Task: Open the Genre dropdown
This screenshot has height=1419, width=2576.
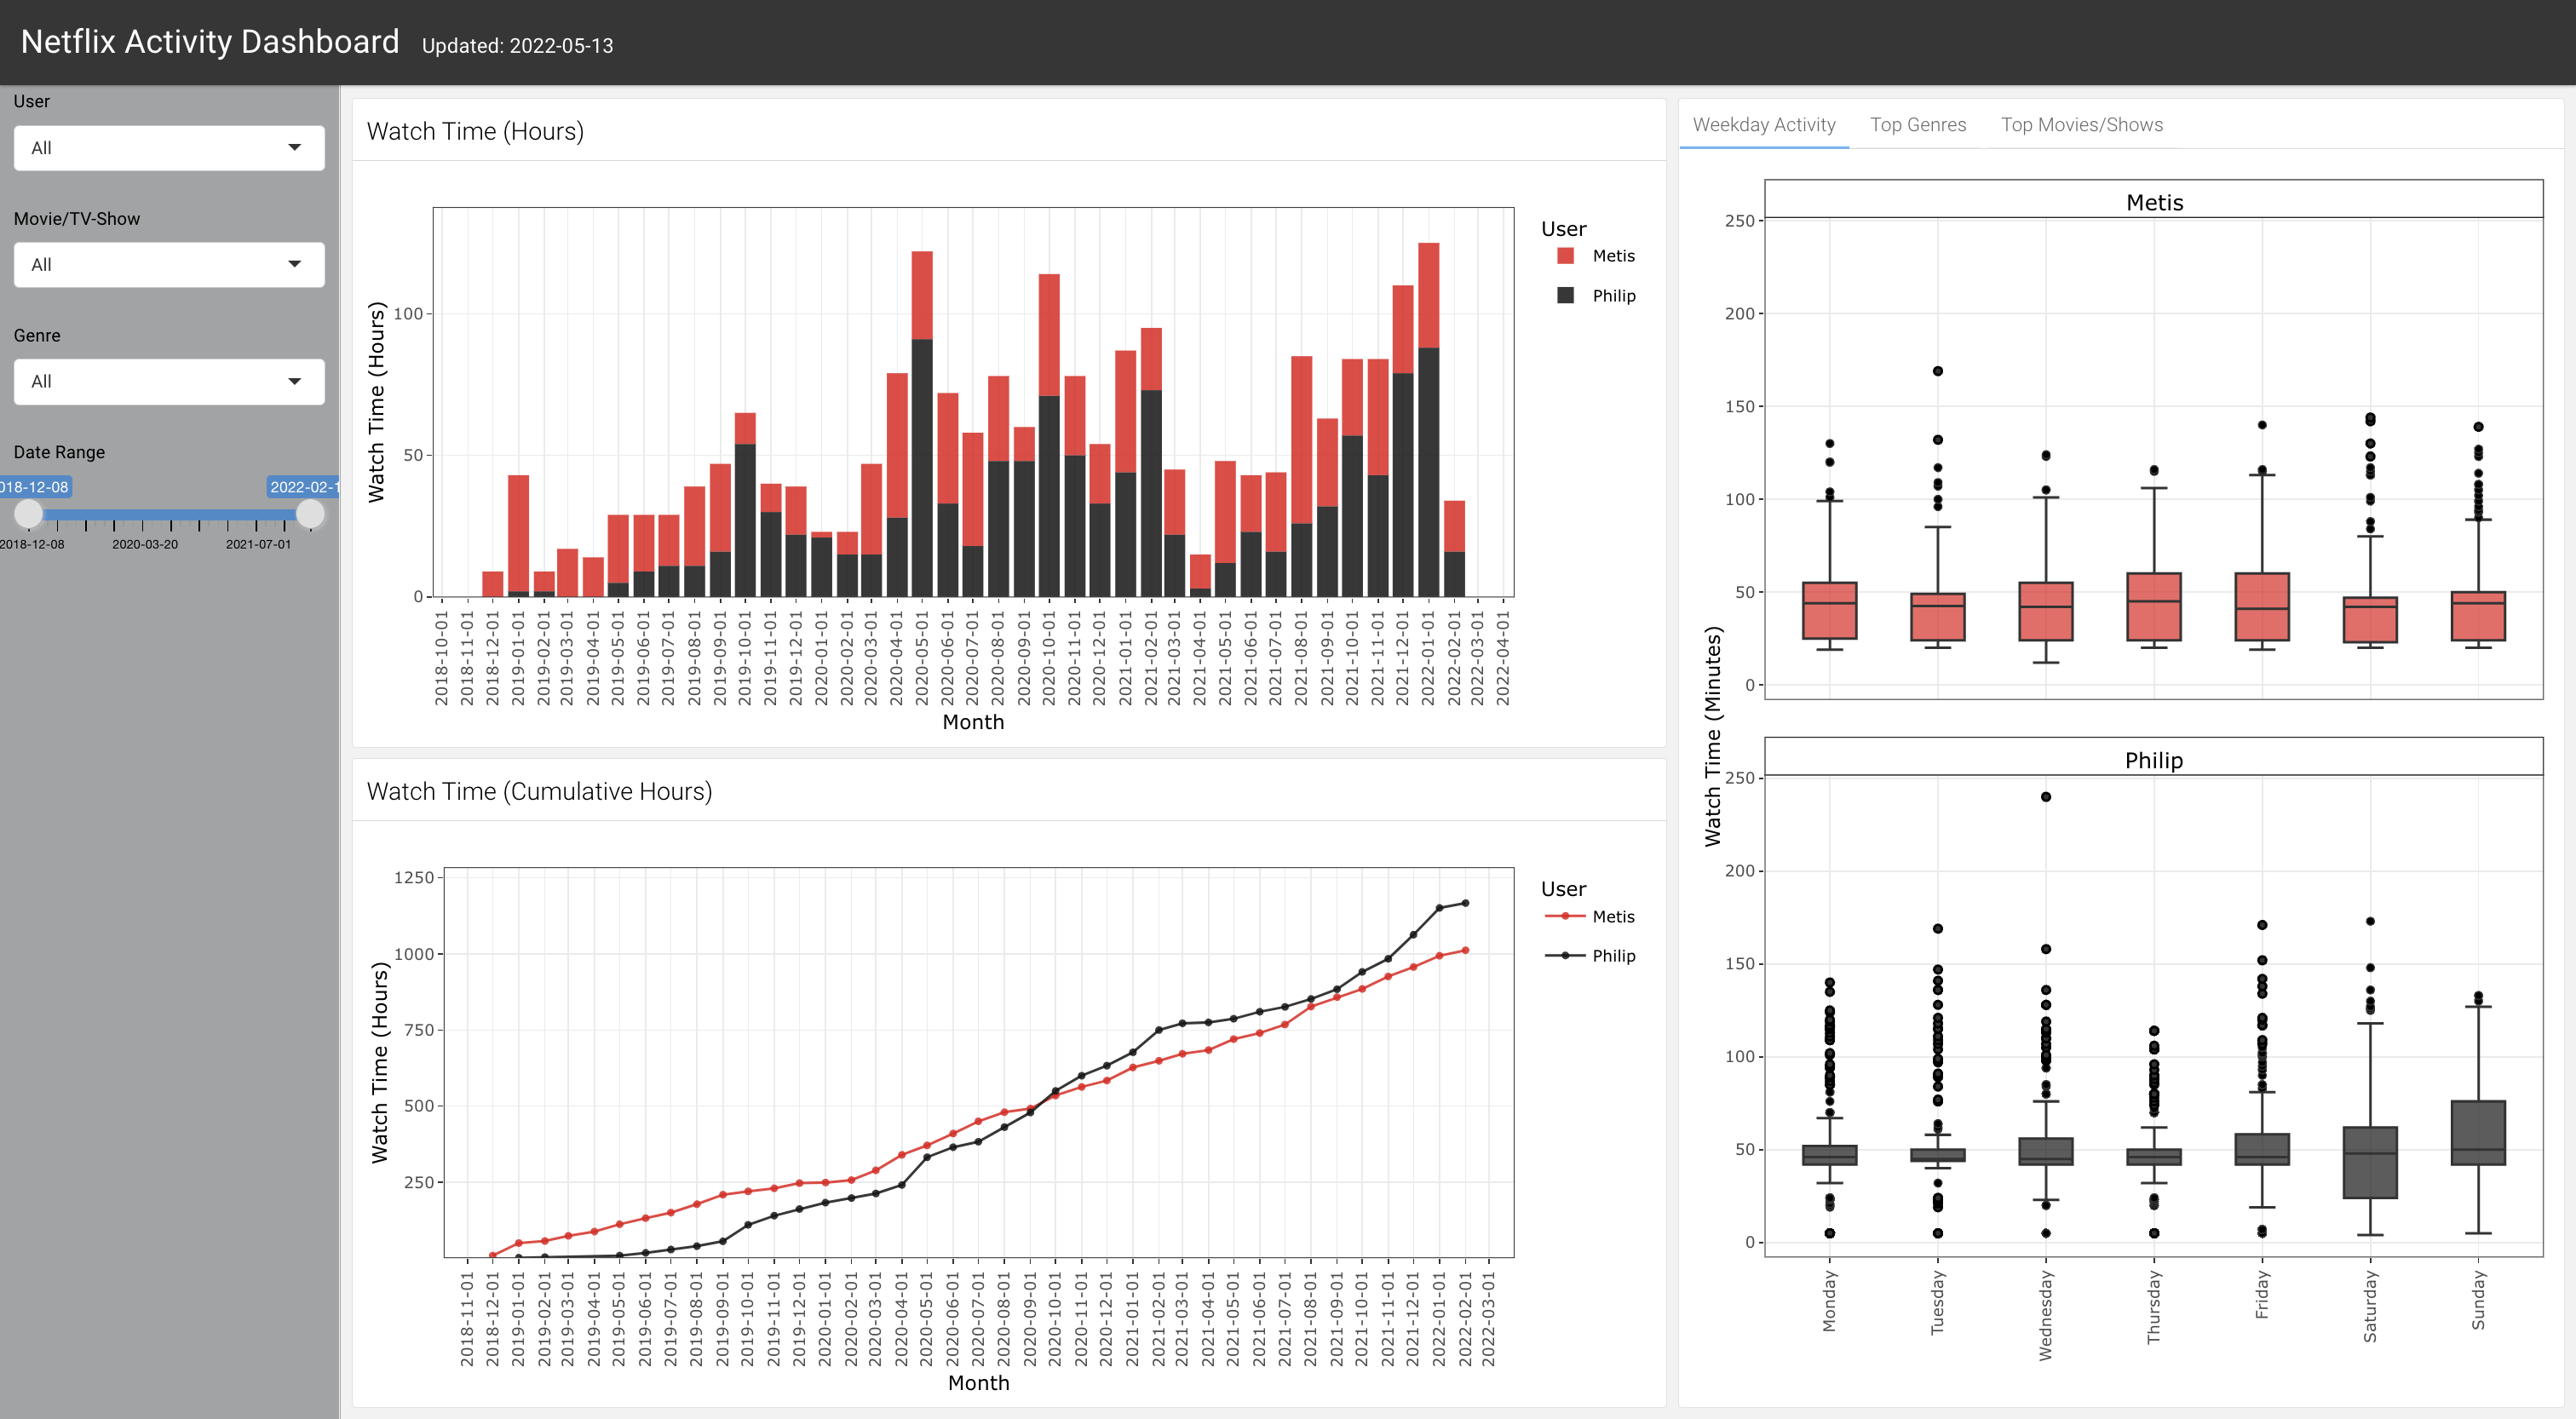Action: [x=169, y=382]
